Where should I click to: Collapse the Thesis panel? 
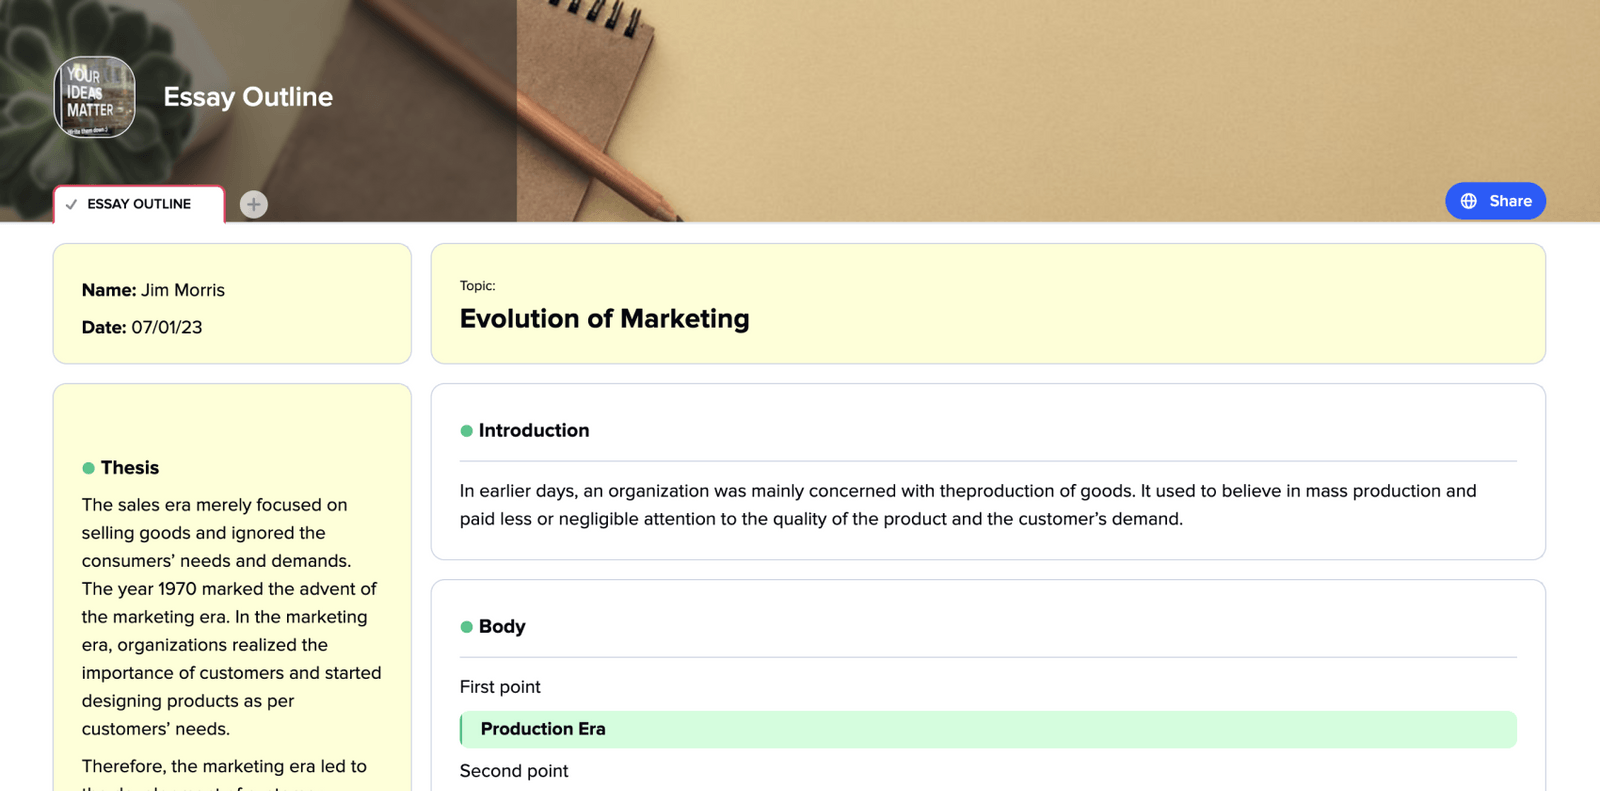(x=129, y=467)
